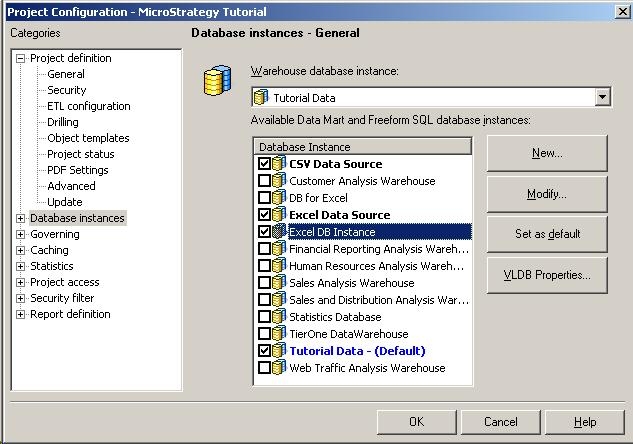Click the Sales Analysis Warehouse database icon
633x444 pixels.
(279, 283)
